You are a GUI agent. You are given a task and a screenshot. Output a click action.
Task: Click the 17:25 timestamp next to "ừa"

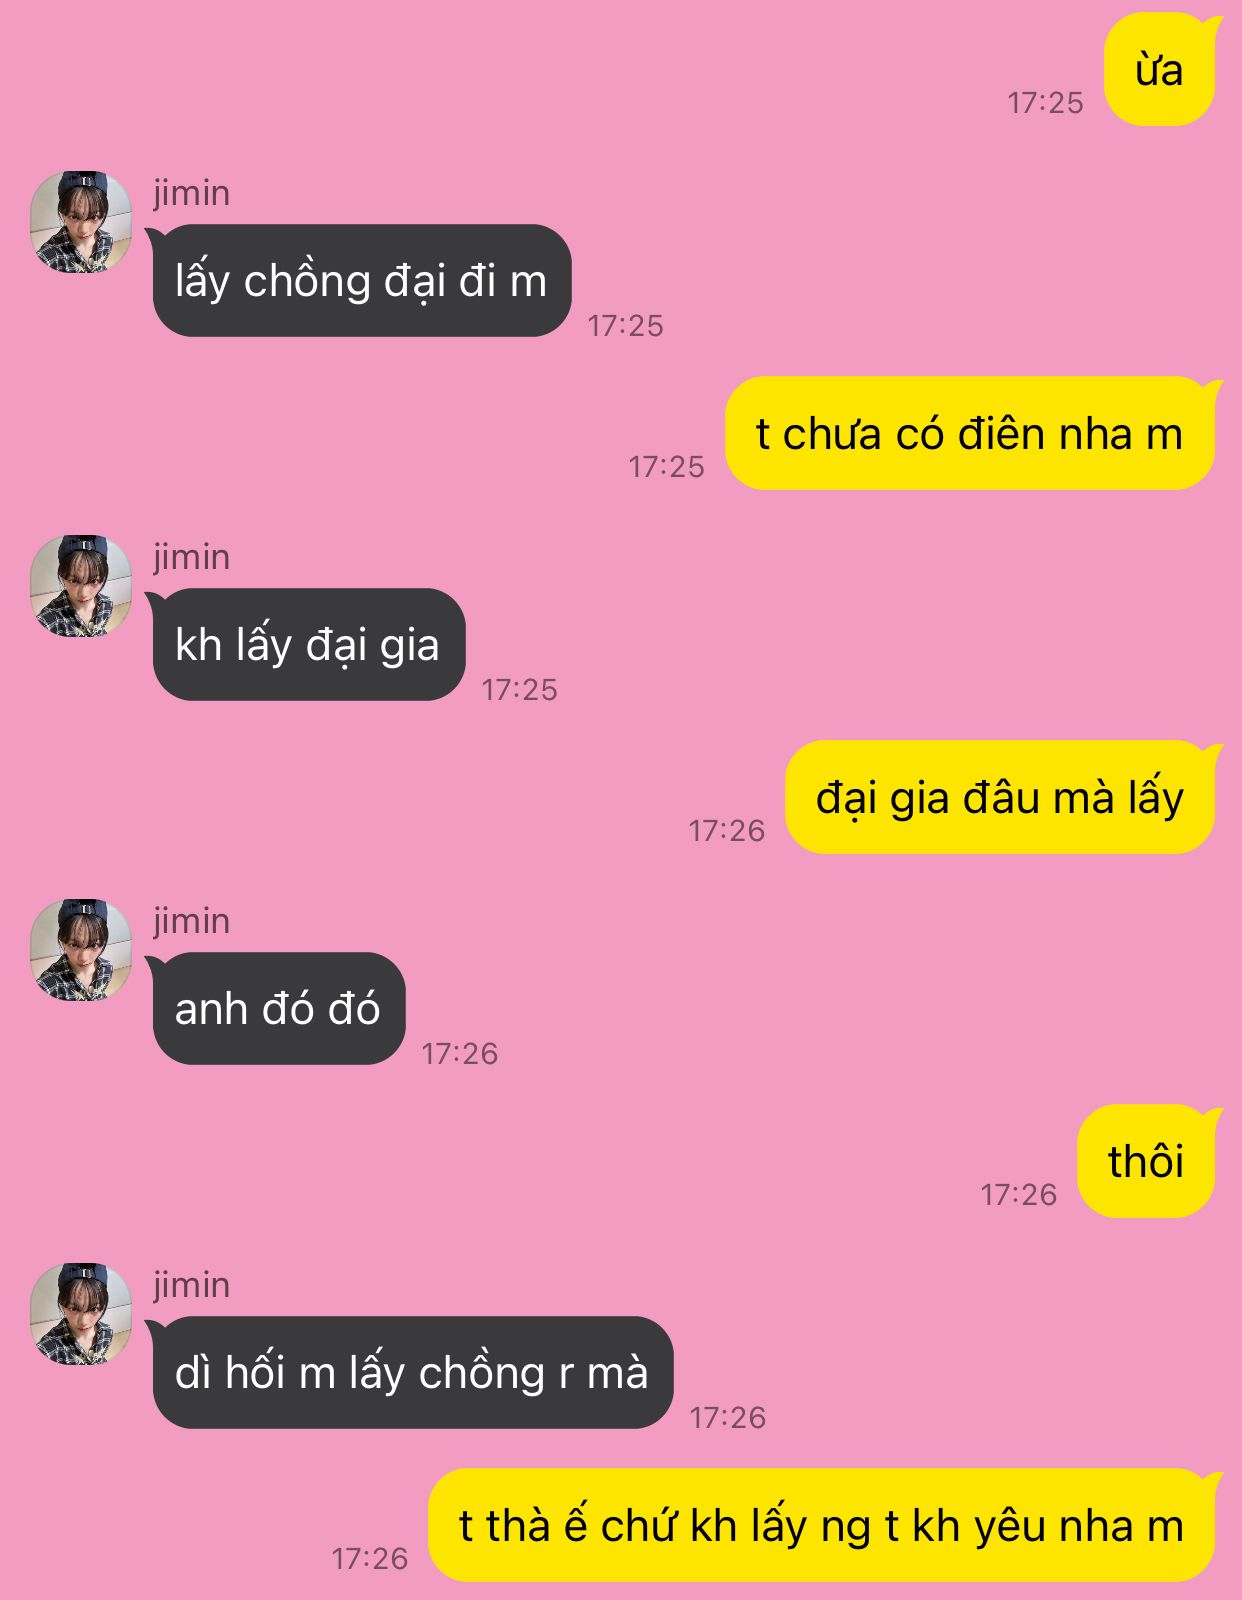(1046, 103)
